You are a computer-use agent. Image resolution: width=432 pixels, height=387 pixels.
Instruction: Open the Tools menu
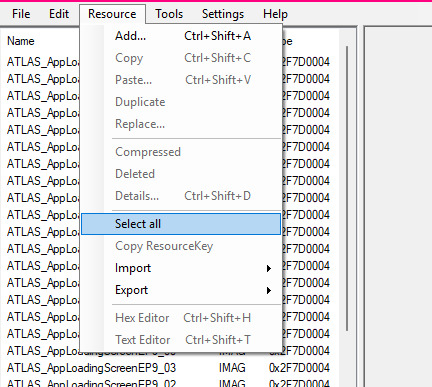coord(169,14)
